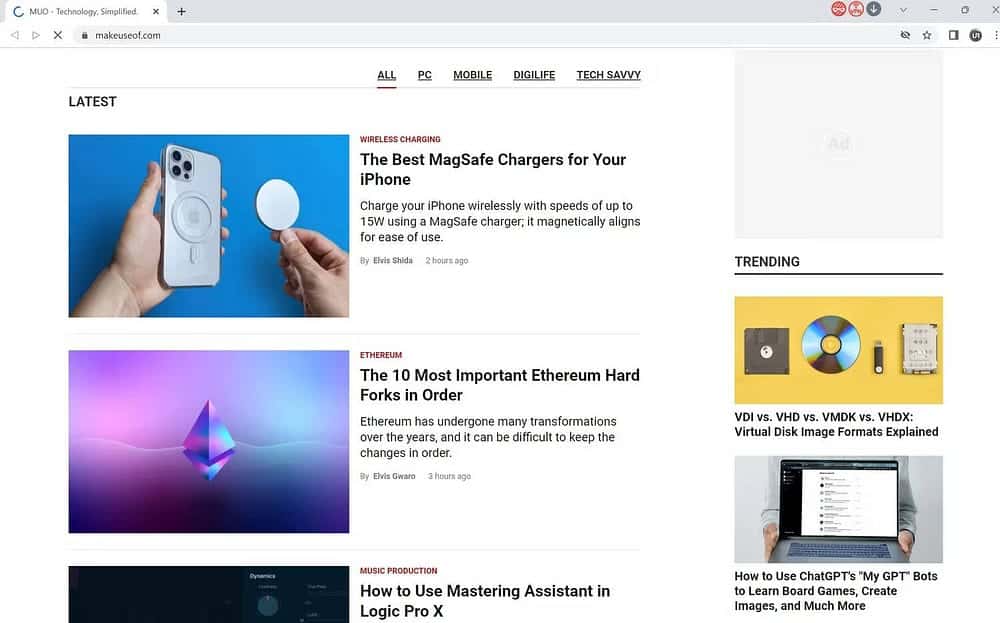Go back with the browser back arrow
Viewport: 1000px width, 623px height.
pos(15,35)
